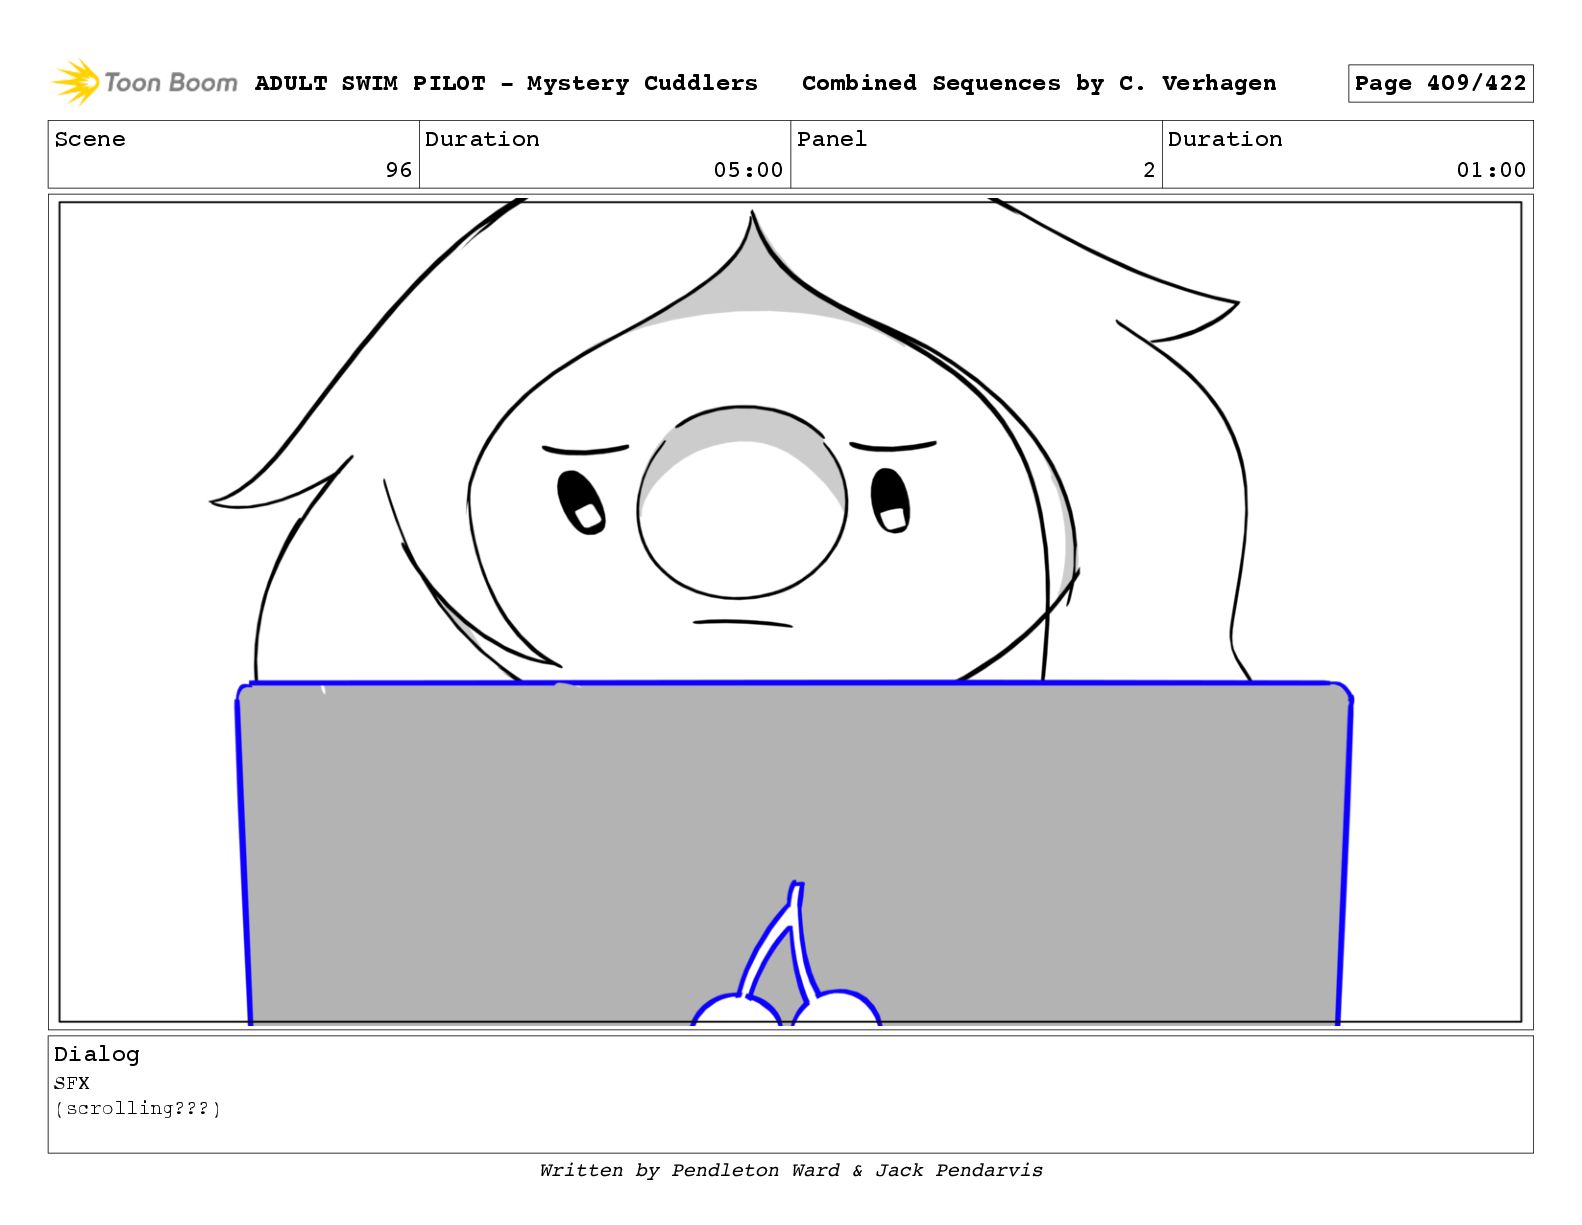
Task: Click the Toon Boom logo
Action: point(144,82)
